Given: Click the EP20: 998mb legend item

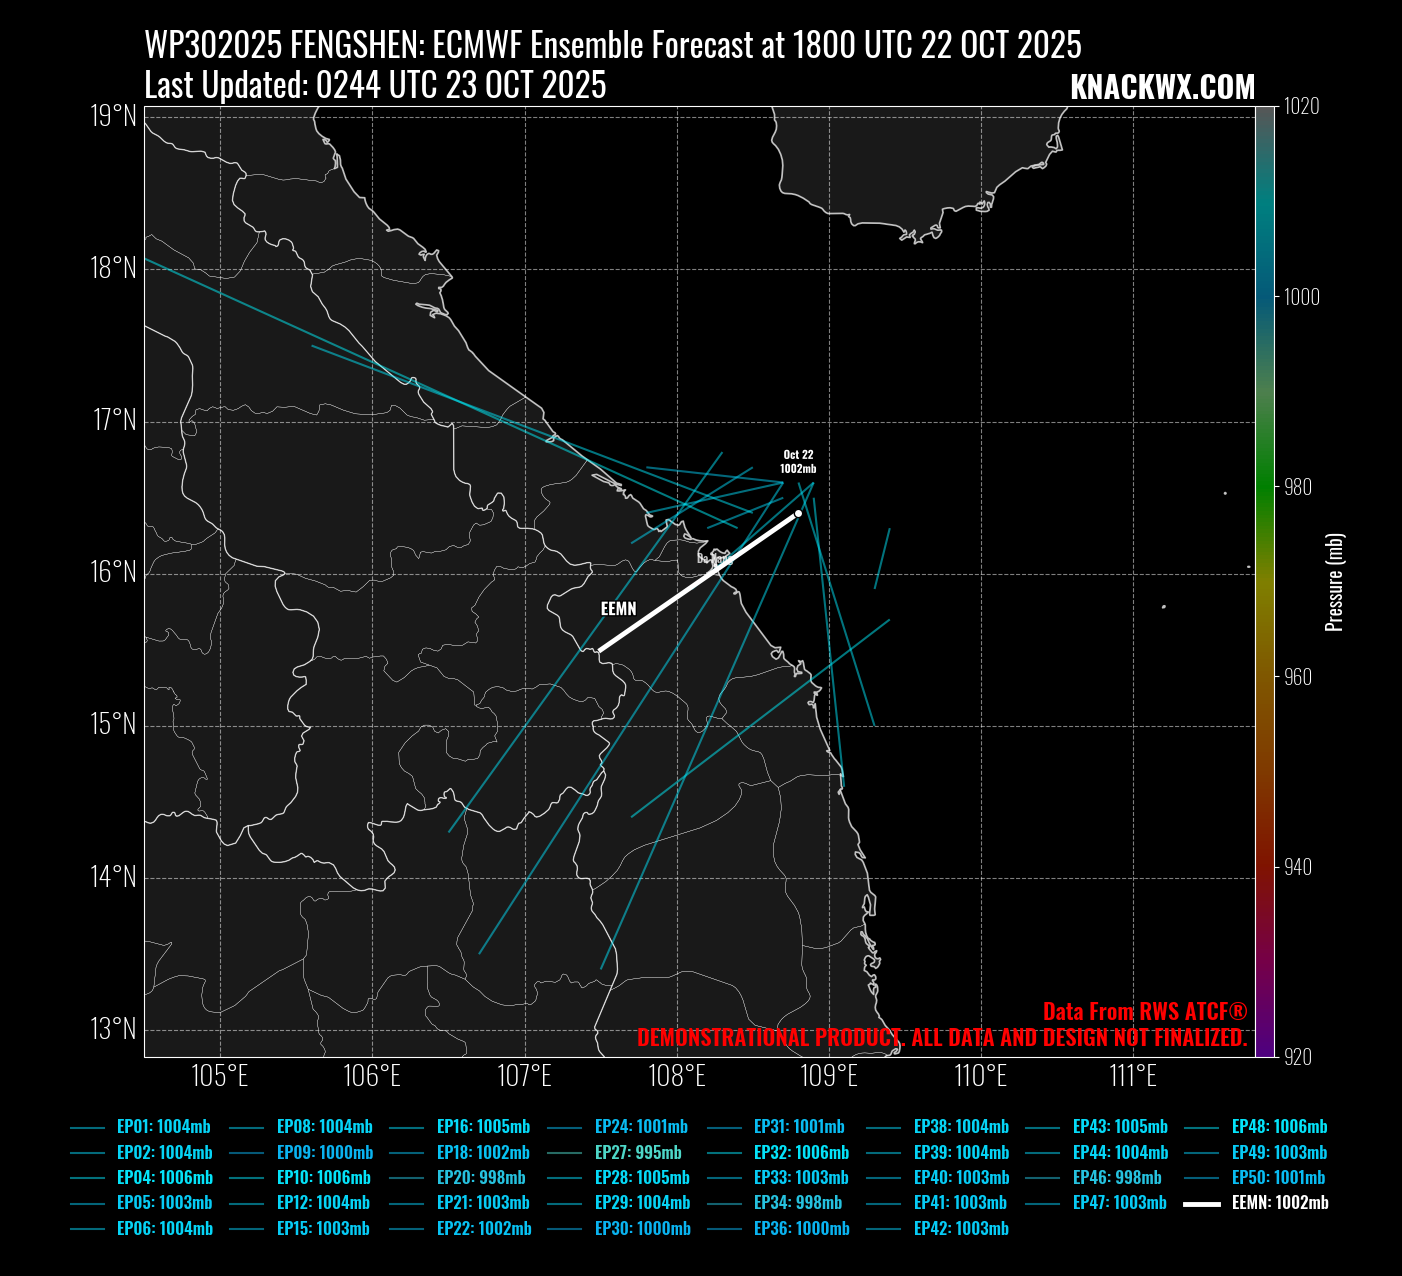Looking at the screenshot, I should pos(480,1178).
